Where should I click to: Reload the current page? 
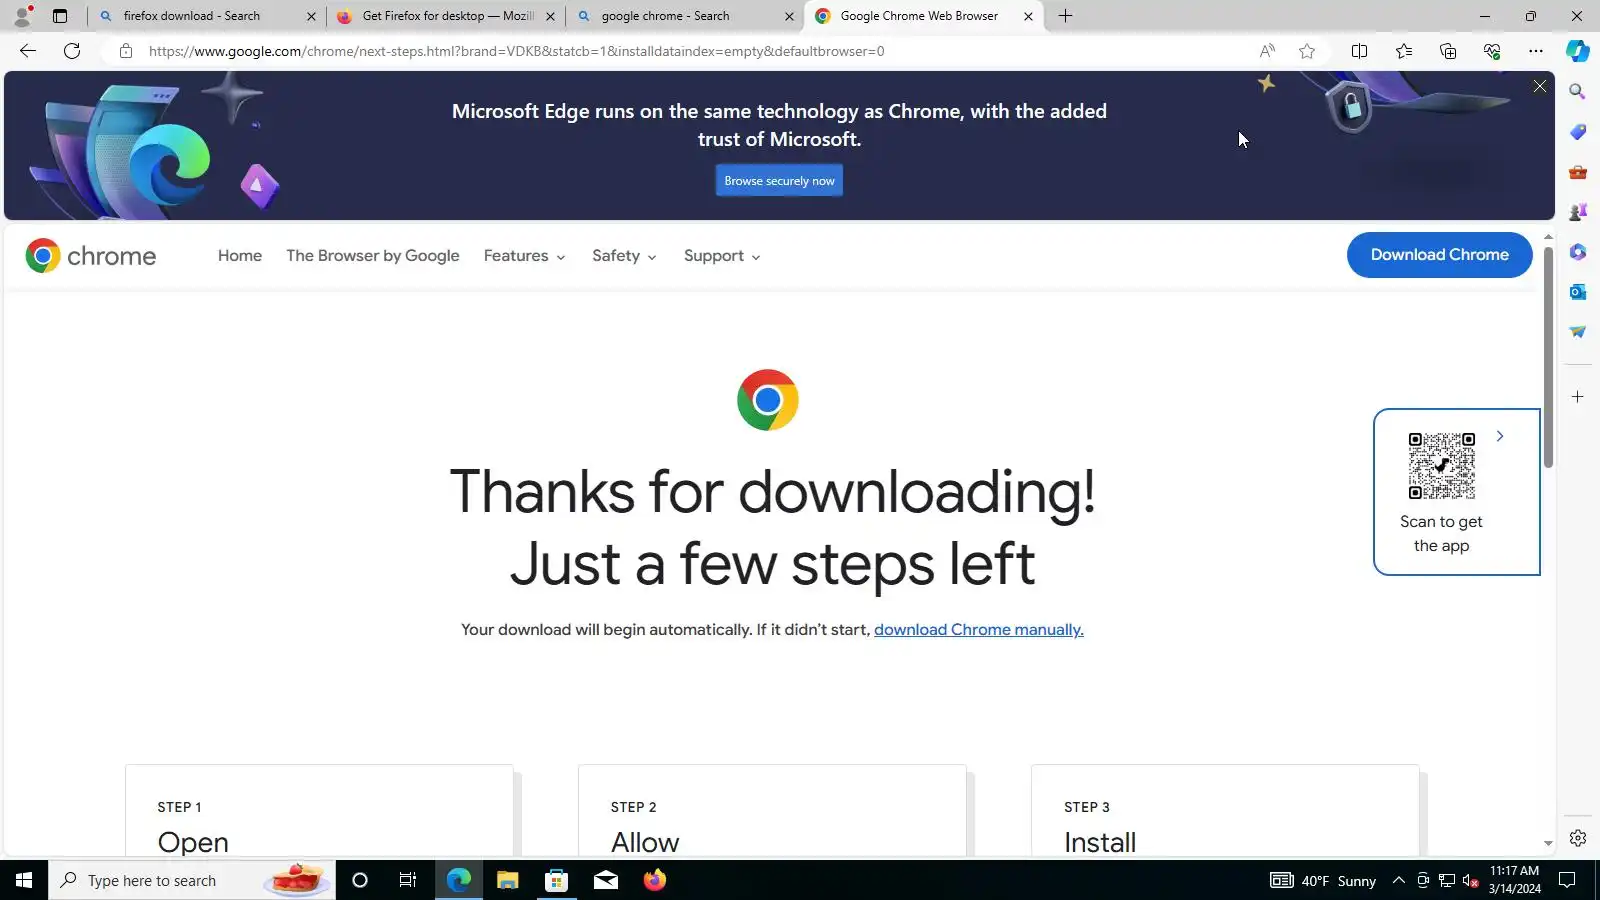(x=72, y=51)
